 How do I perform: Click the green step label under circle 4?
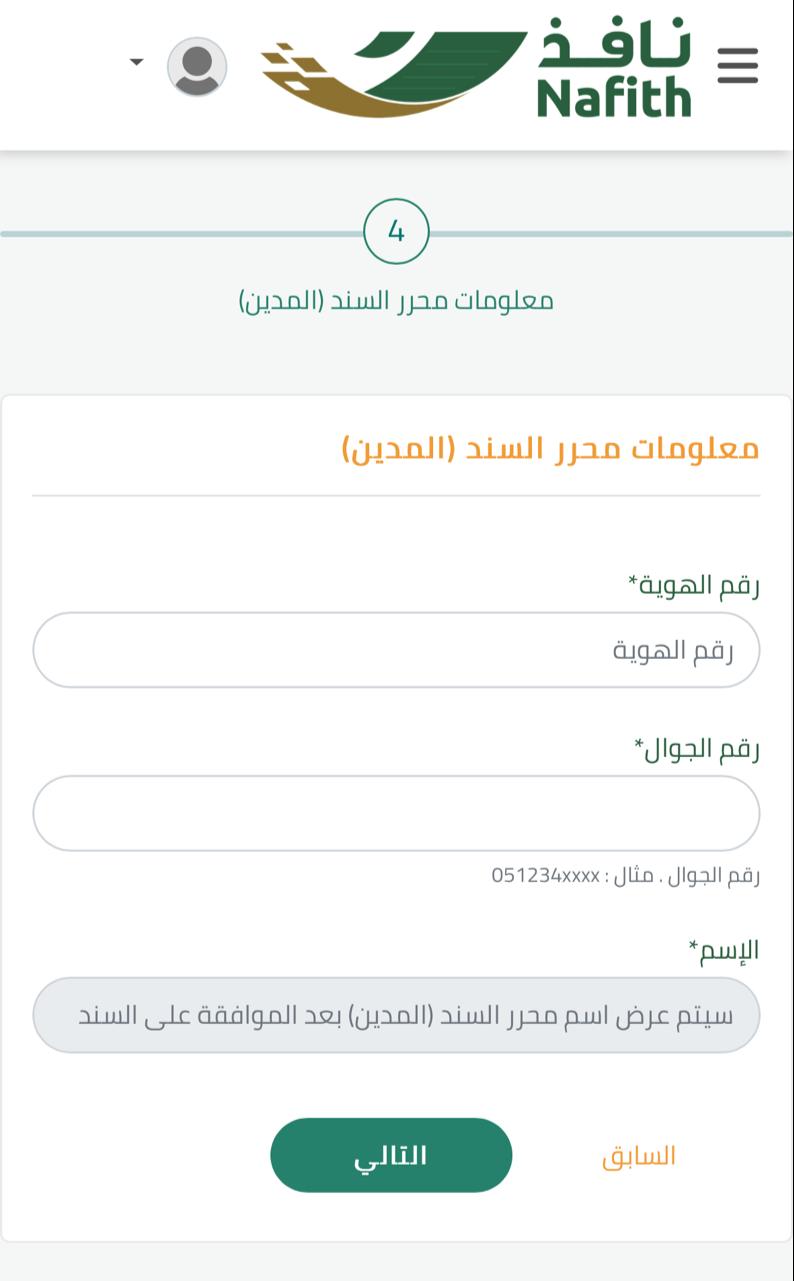396,300
